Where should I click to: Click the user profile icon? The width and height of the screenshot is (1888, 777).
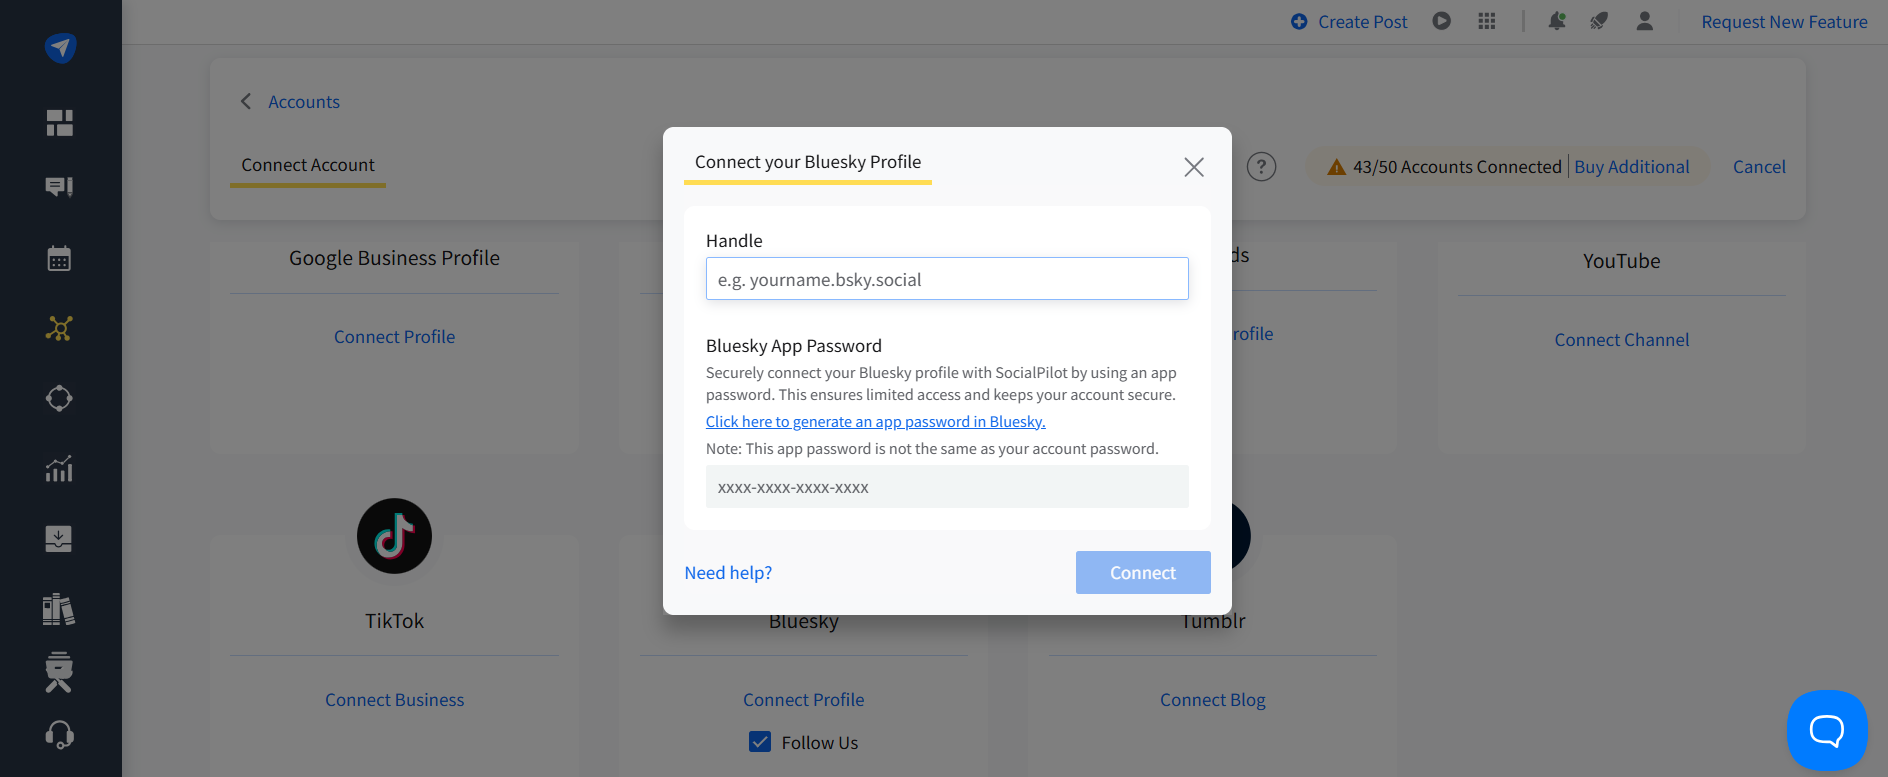coord(1644,21)
